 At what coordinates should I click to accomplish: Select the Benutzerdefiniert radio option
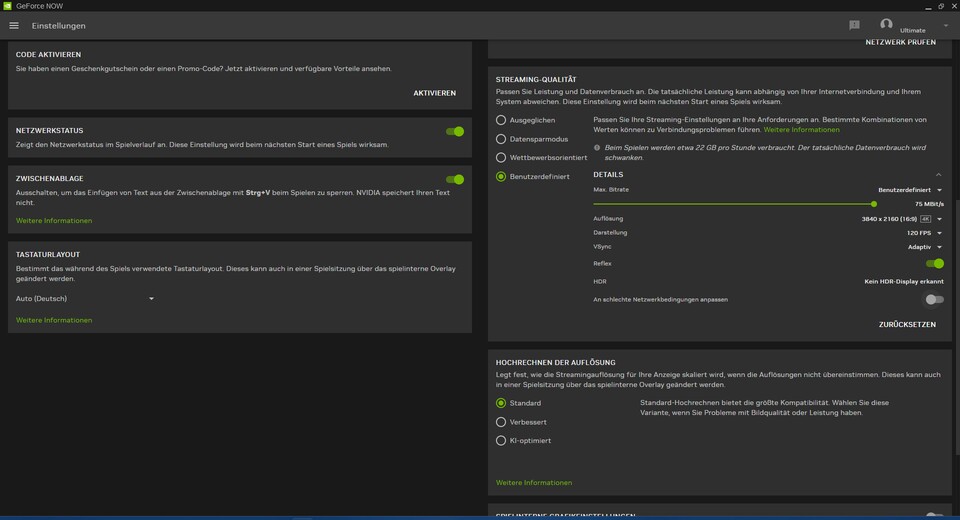pos(501,176)
